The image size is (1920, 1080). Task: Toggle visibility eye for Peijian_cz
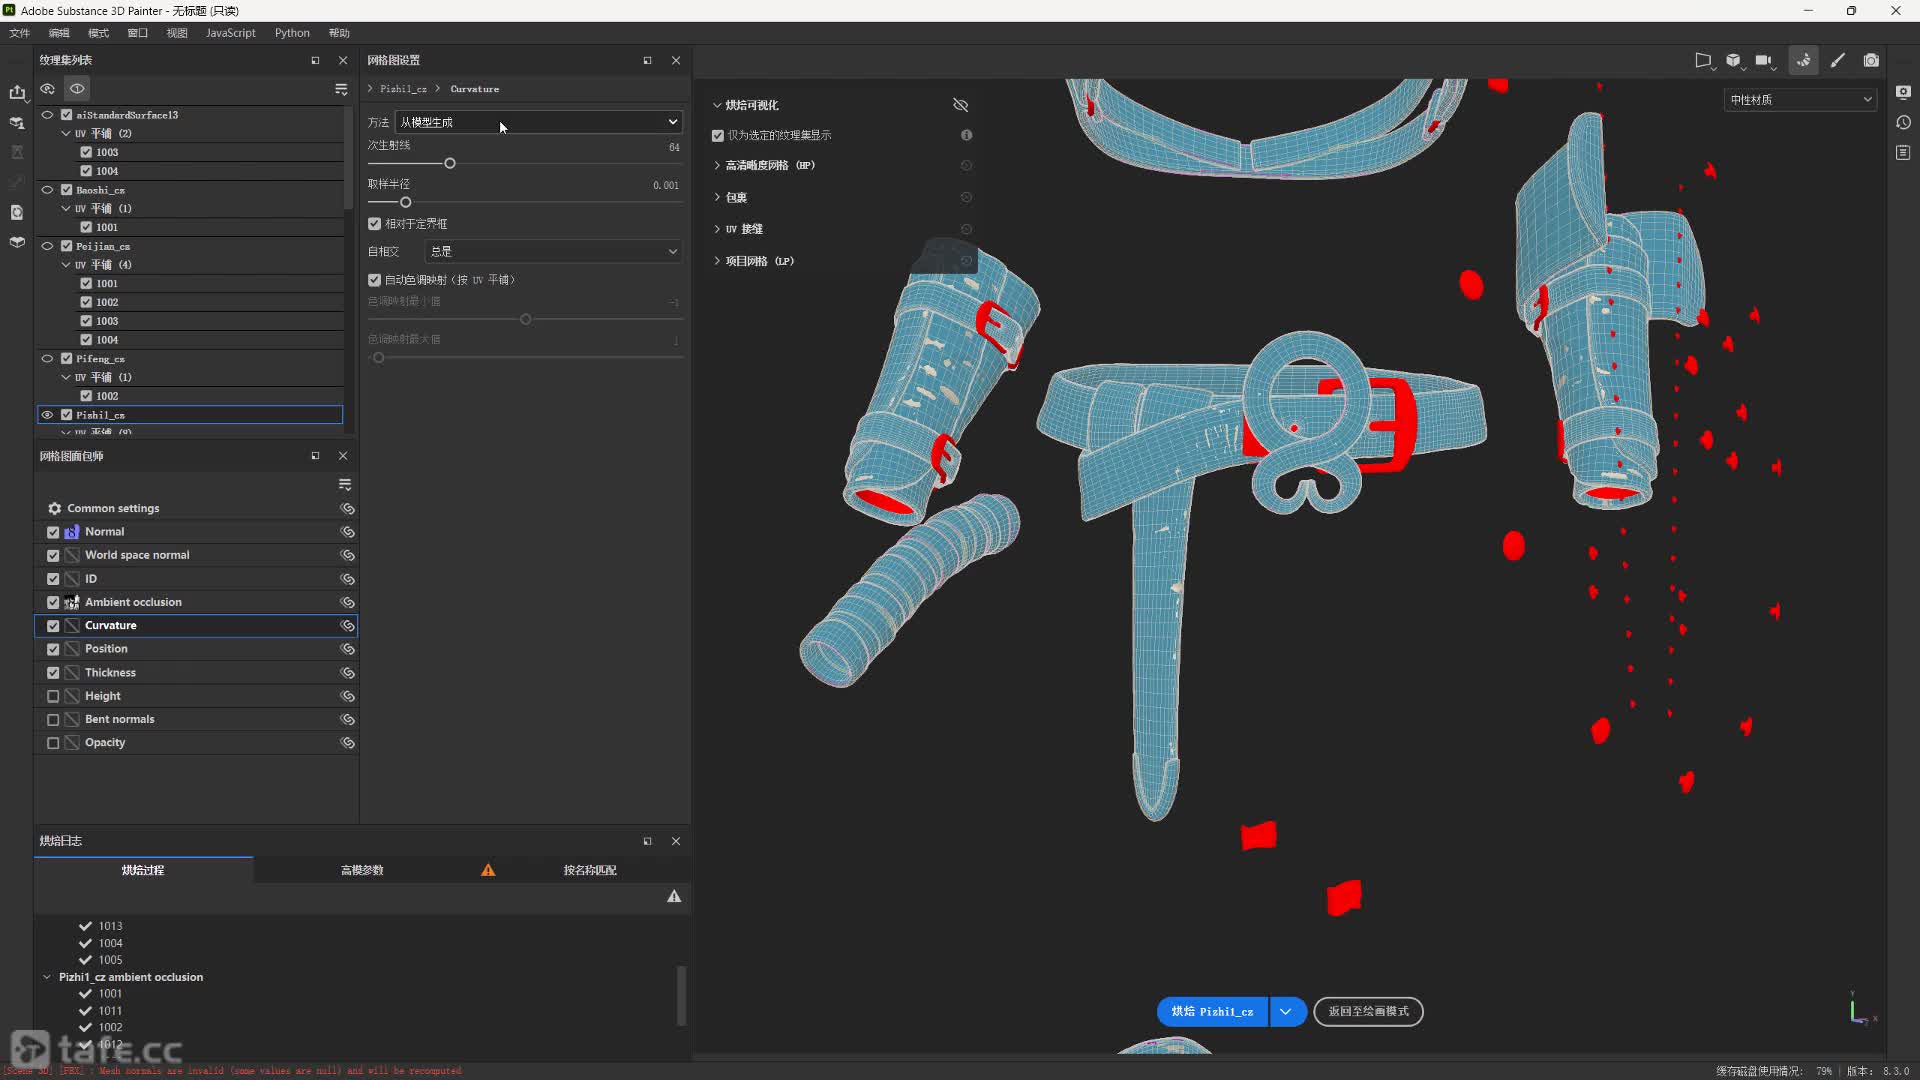point(47,246)
